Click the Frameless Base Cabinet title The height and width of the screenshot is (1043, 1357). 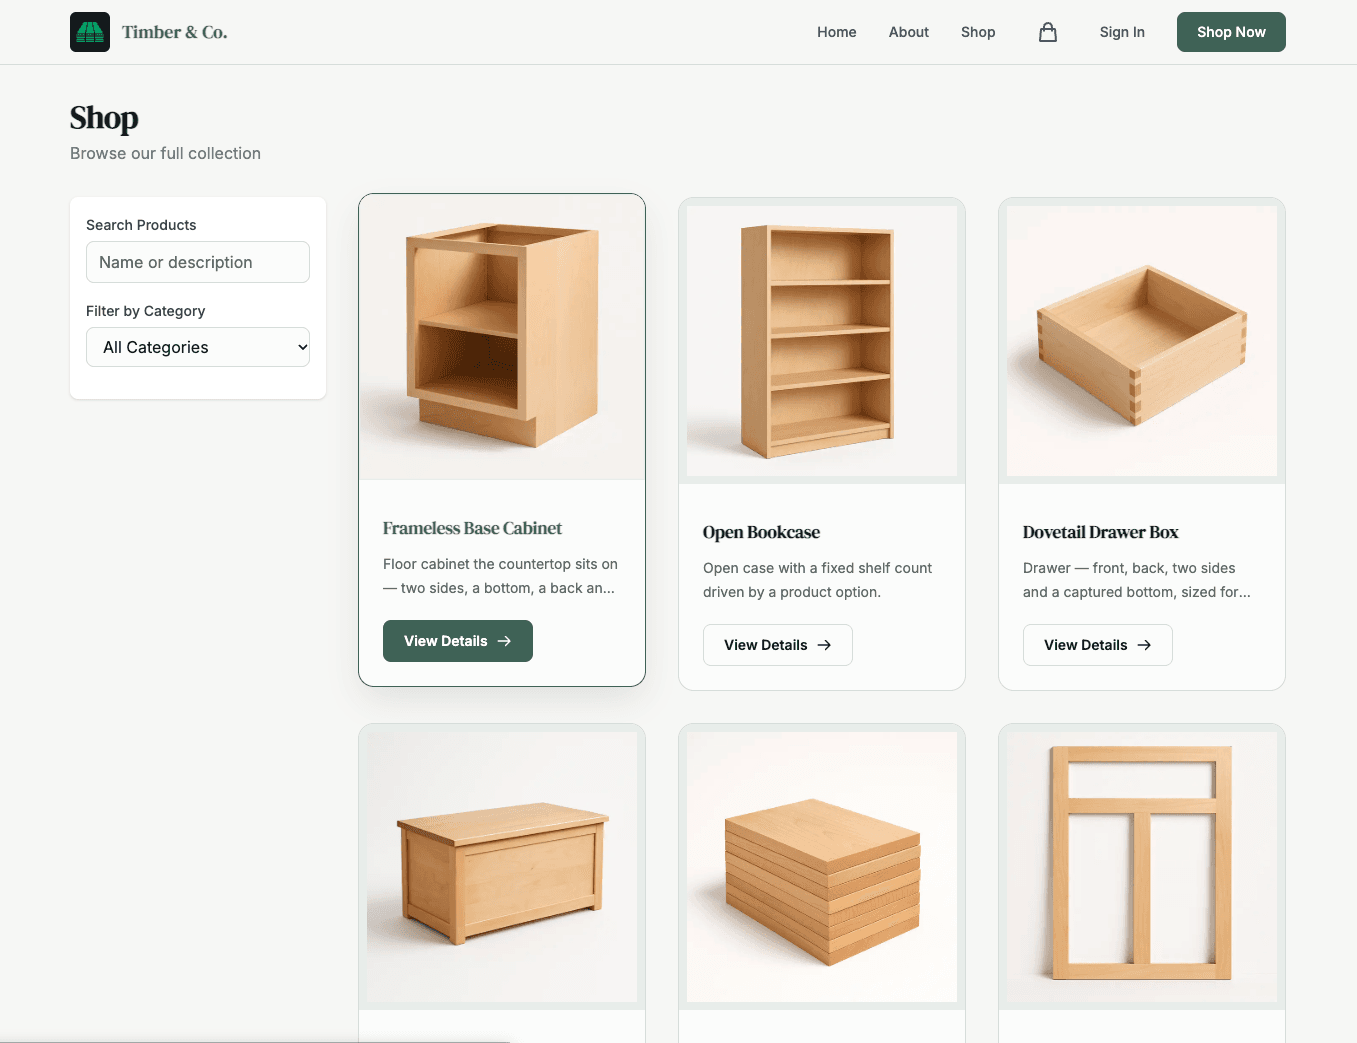[472, 528]
